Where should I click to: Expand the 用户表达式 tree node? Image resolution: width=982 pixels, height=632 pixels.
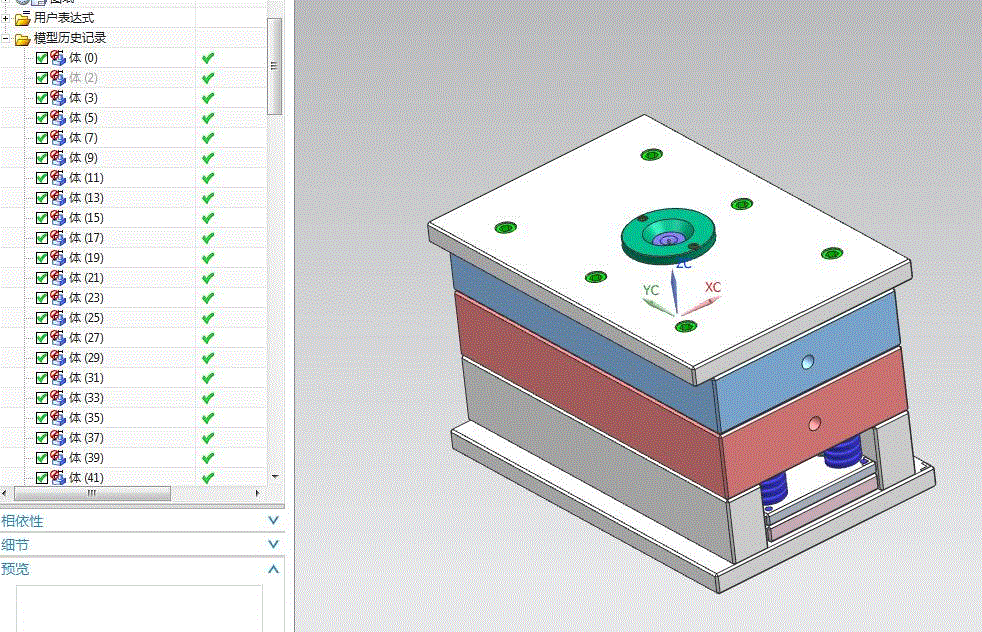coord(5,18)
